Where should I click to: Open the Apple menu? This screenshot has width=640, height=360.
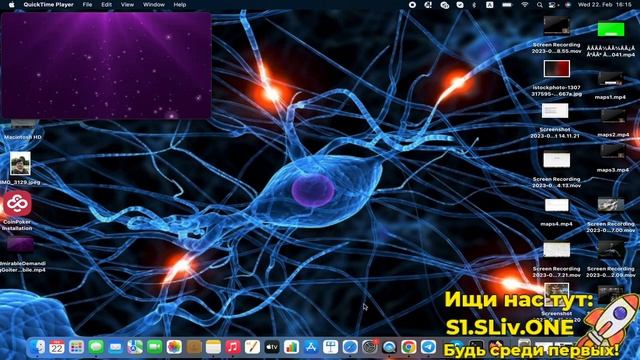pos(11,5)
